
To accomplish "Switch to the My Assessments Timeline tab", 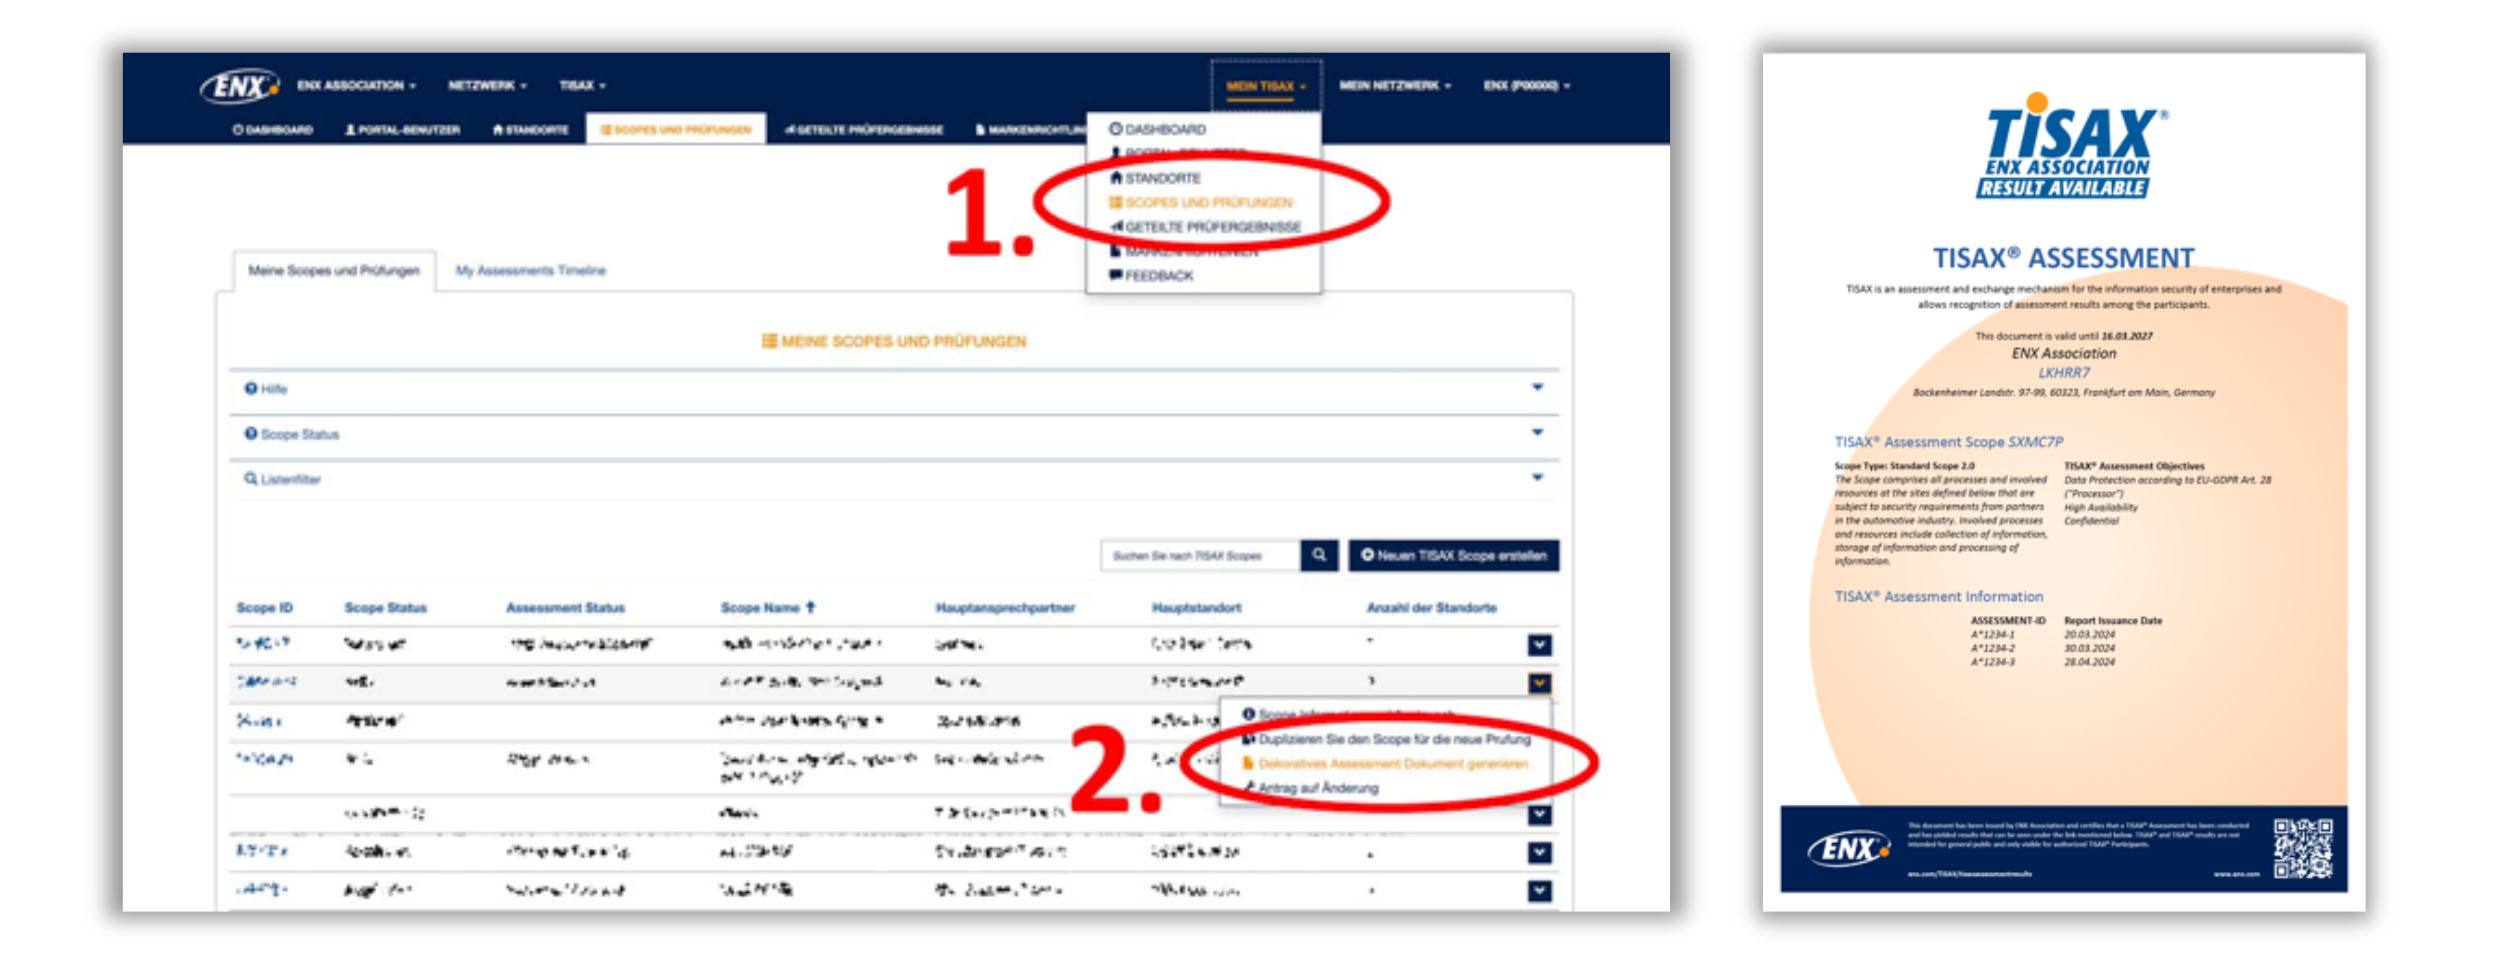I will (x=530, y=271).
